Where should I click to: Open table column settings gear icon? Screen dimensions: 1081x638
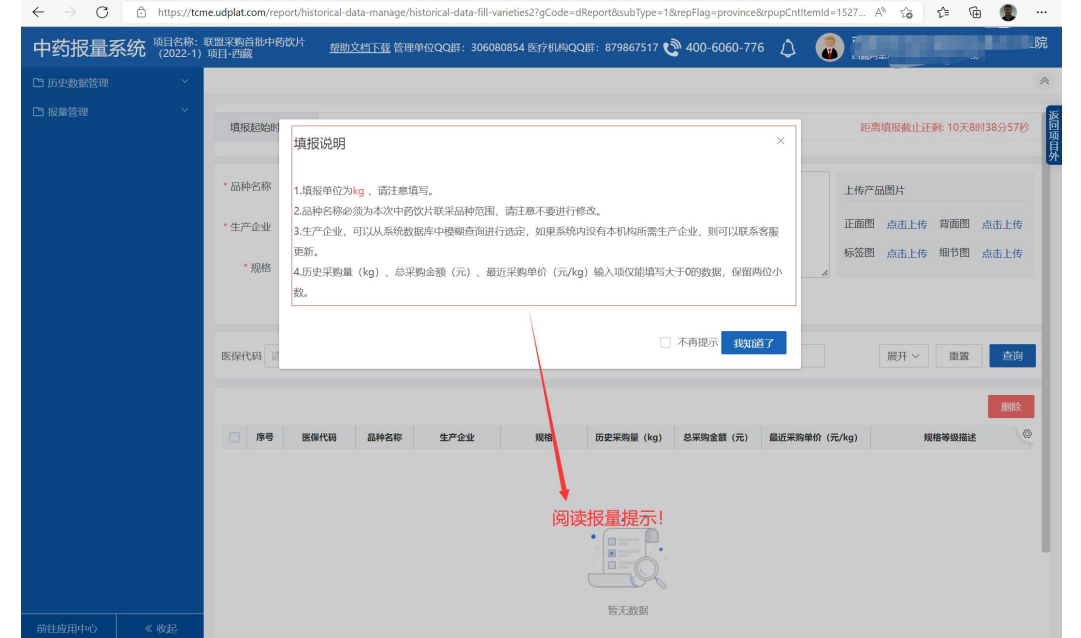point(1027,434)
